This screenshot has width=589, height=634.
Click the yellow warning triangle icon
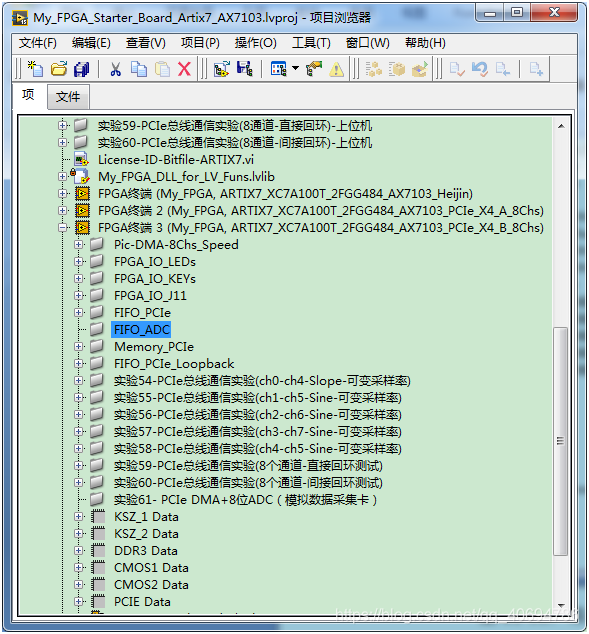pyautogui.click(x=336, y=70)
